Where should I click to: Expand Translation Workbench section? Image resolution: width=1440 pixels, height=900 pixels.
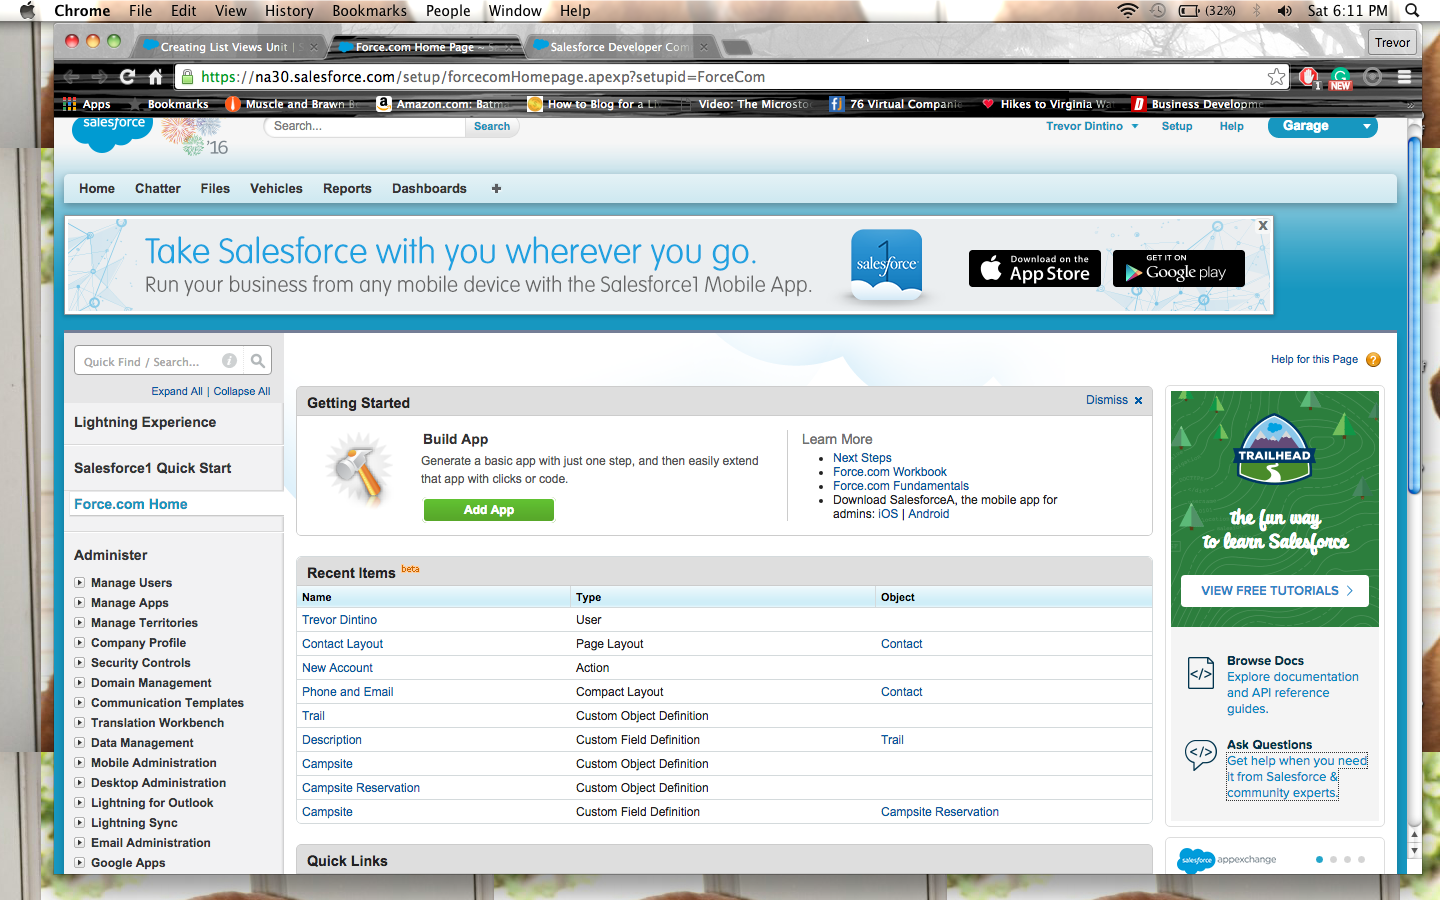pyautogui.click(x=80, y=723)
